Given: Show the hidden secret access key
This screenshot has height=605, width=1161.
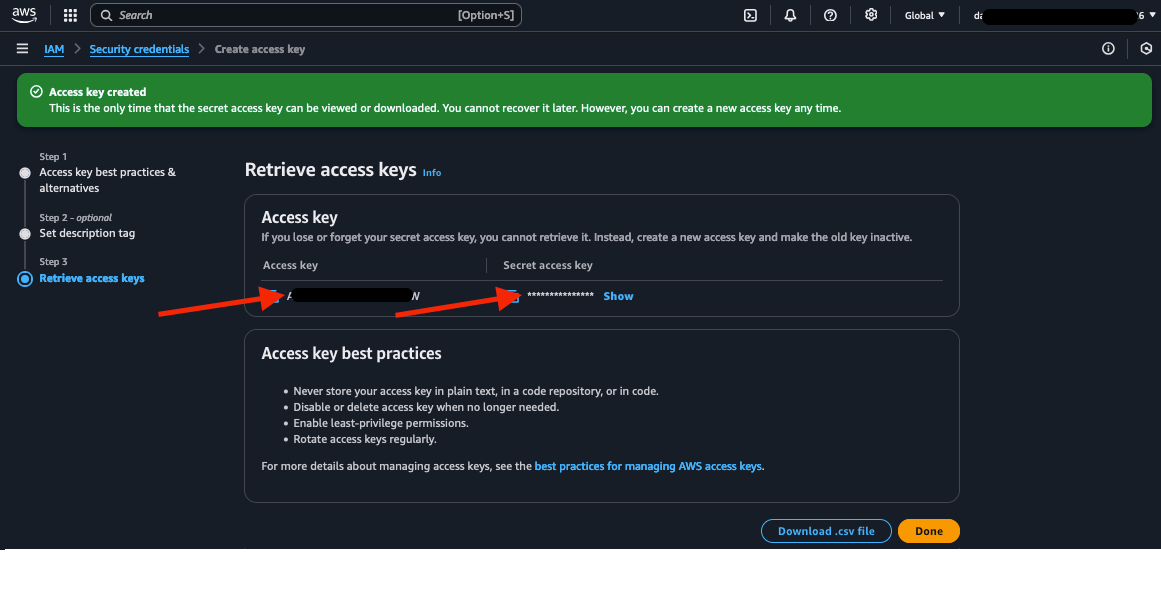Looking at the screenshot, I should pyautogui.click(x=618, y=296).
